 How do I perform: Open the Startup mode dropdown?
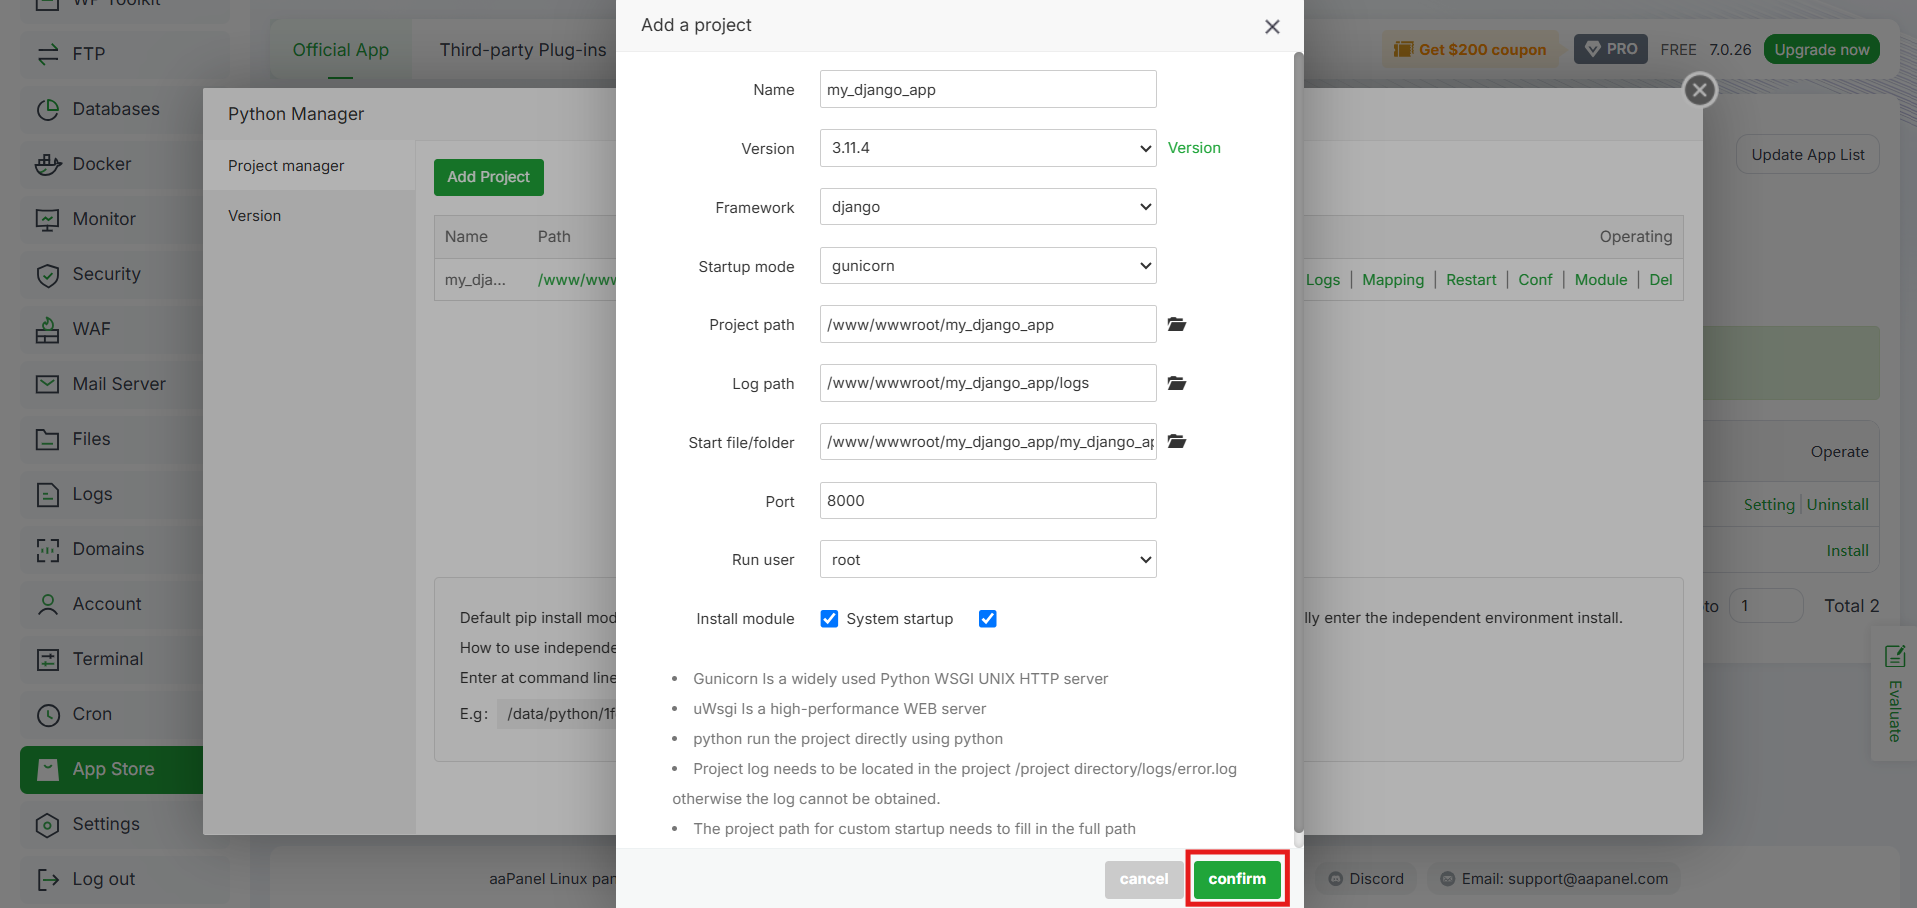pos(988,266)
